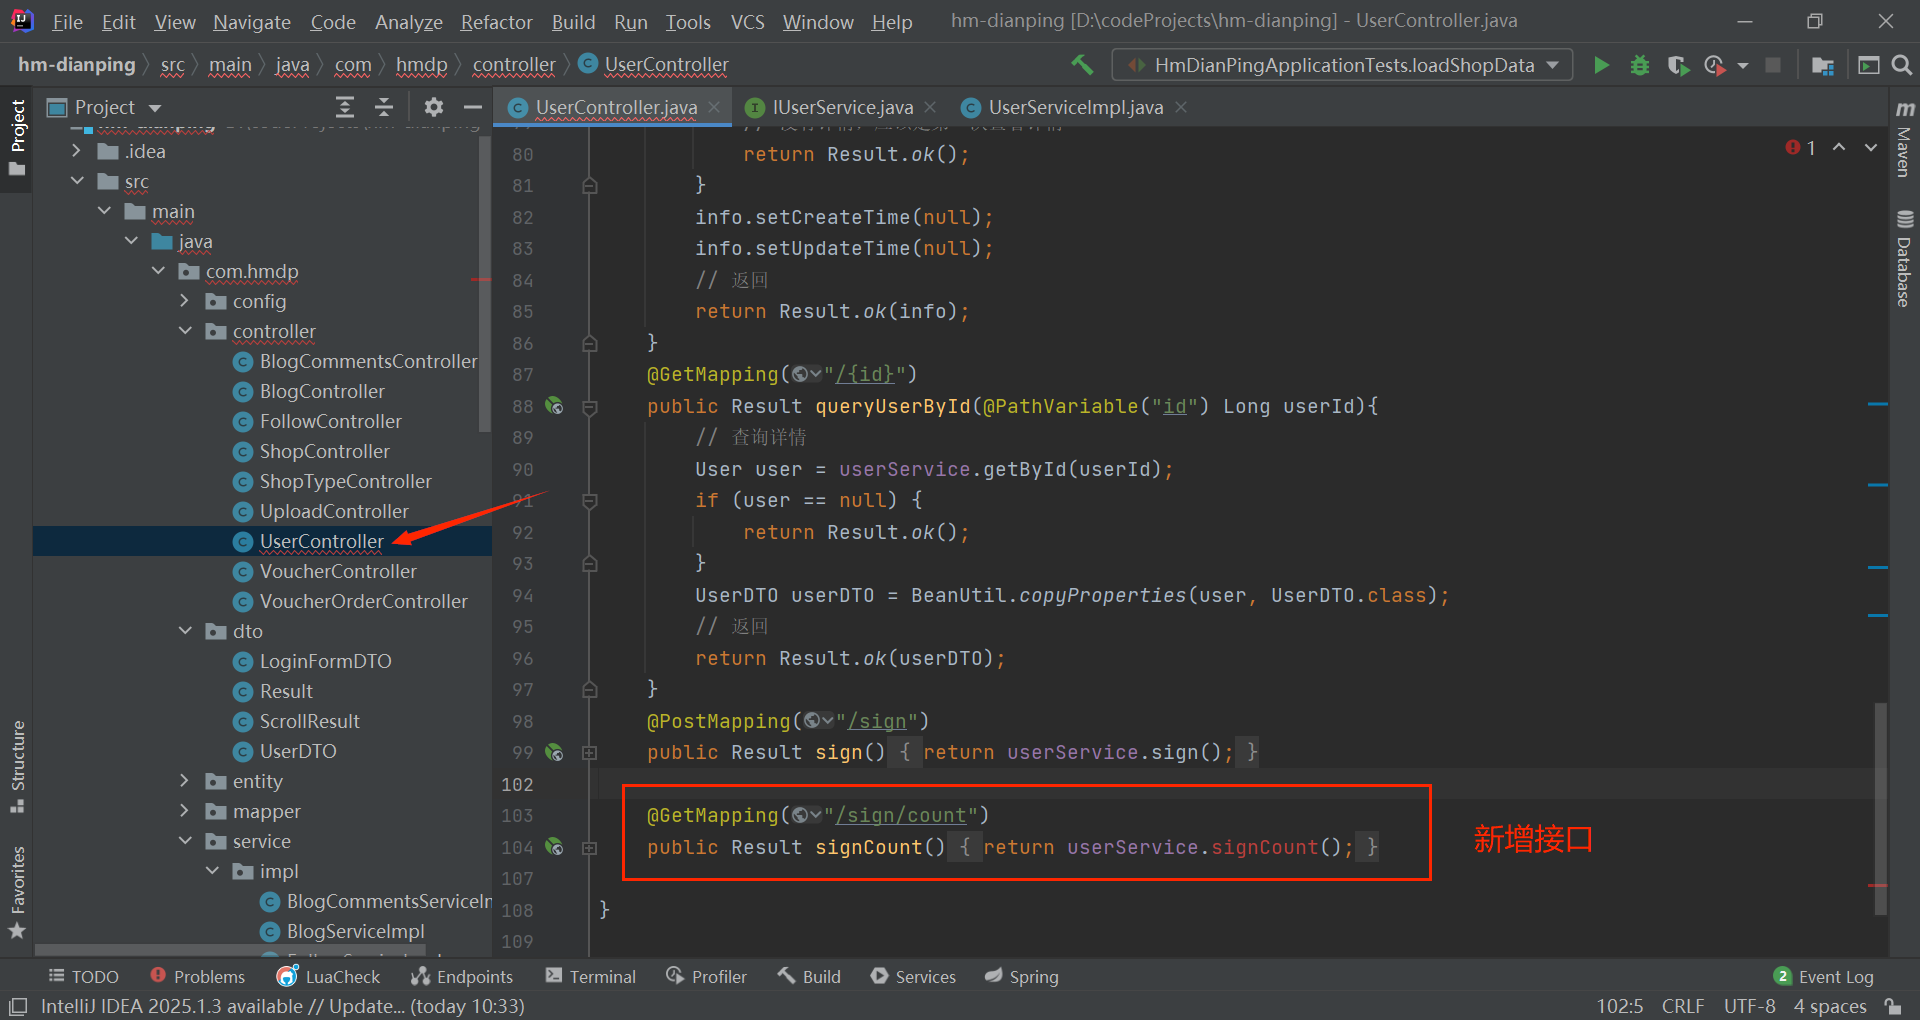Image resolution: width=1921 pixels, height=1020 pixels.
Task: Open the Navigate menu
Action: [251, 22]
